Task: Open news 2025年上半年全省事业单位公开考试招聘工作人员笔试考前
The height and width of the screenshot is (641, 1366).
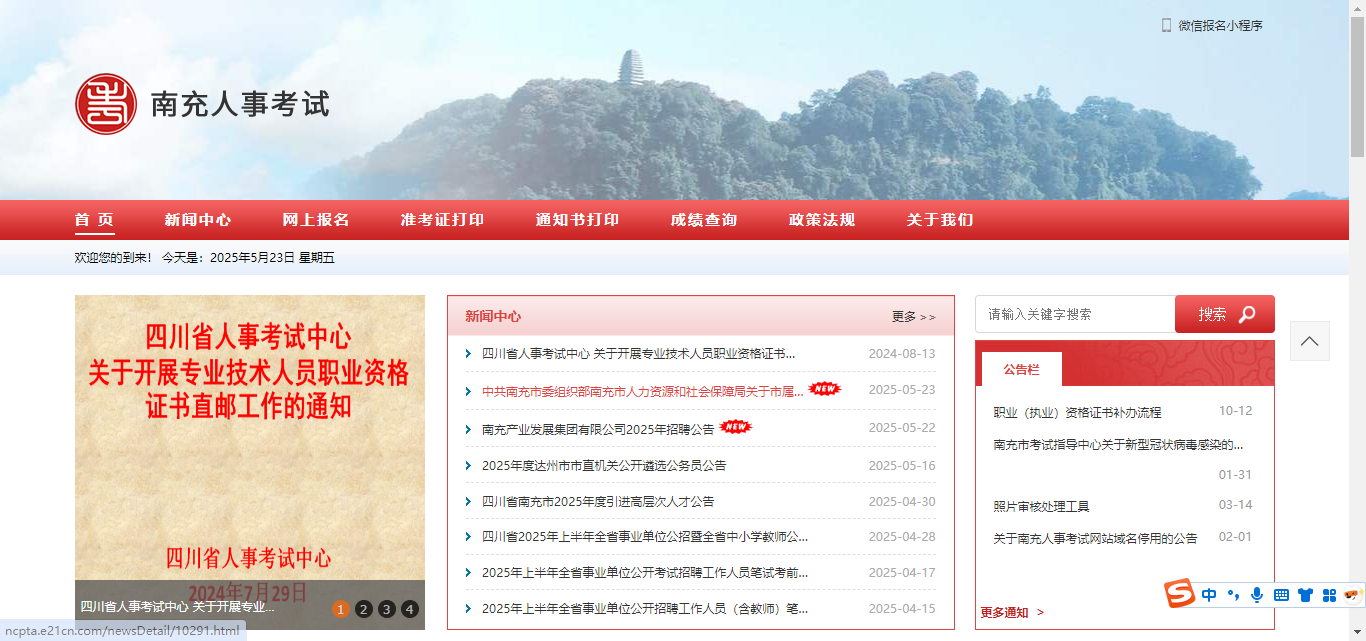Action: [x=645, y=573]
